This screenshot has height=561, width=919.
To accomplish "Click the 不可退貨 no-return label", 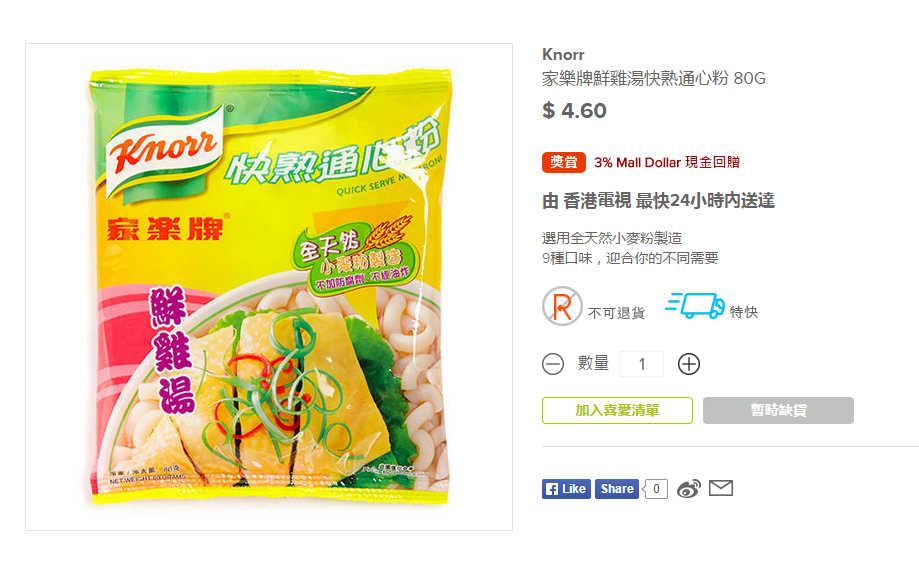I will tap(616, 313).
